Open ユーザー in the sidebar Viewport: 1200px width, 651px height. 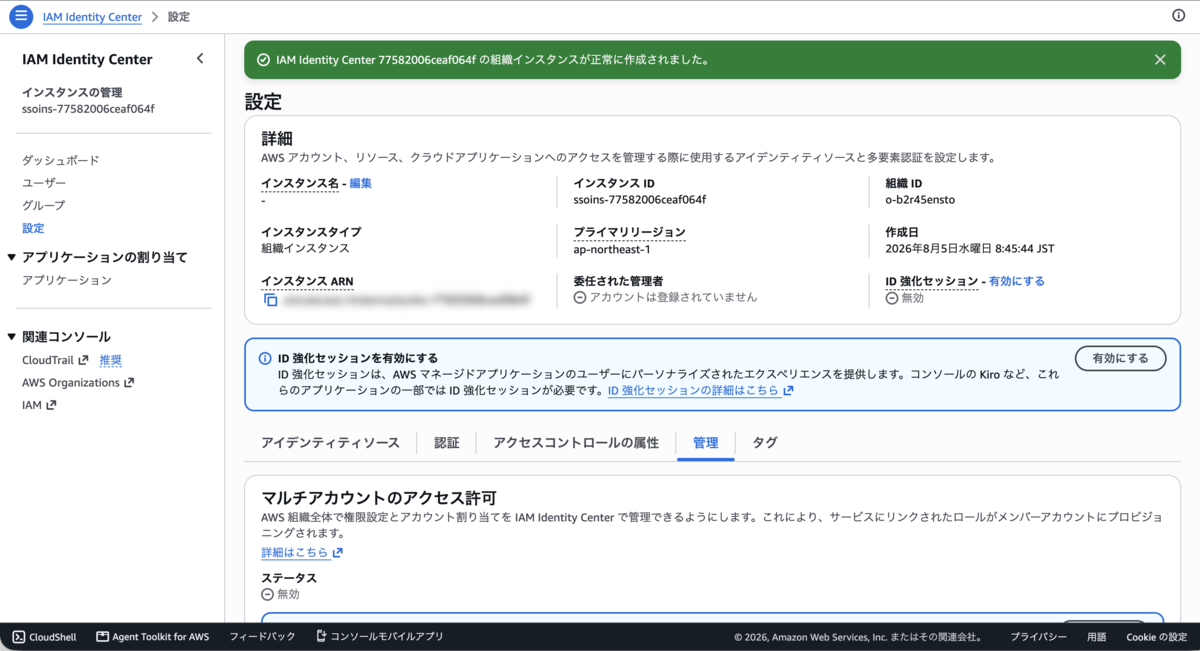44,183
